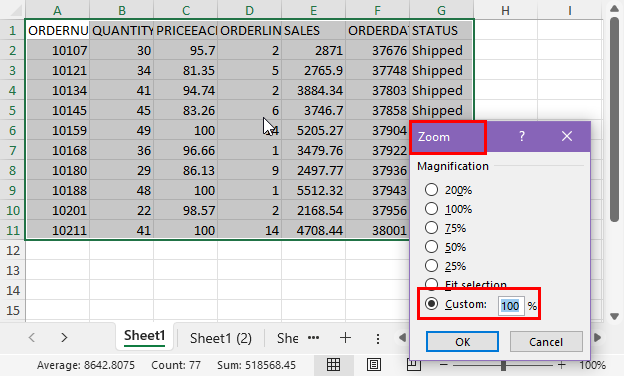Select the 200% magnification option
This screenshot has width=624, height=376.
pyautogui.click(x=431, y=190)
